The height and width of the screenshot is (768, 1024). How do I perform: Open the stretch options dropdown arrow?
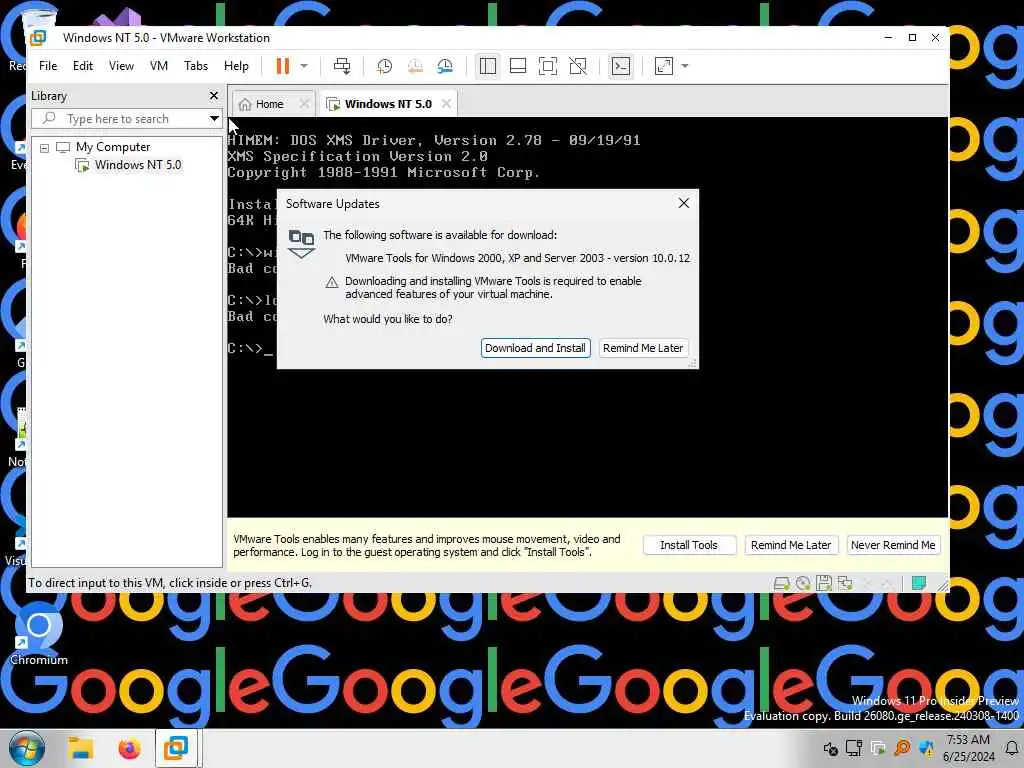[x=684, y=66]
